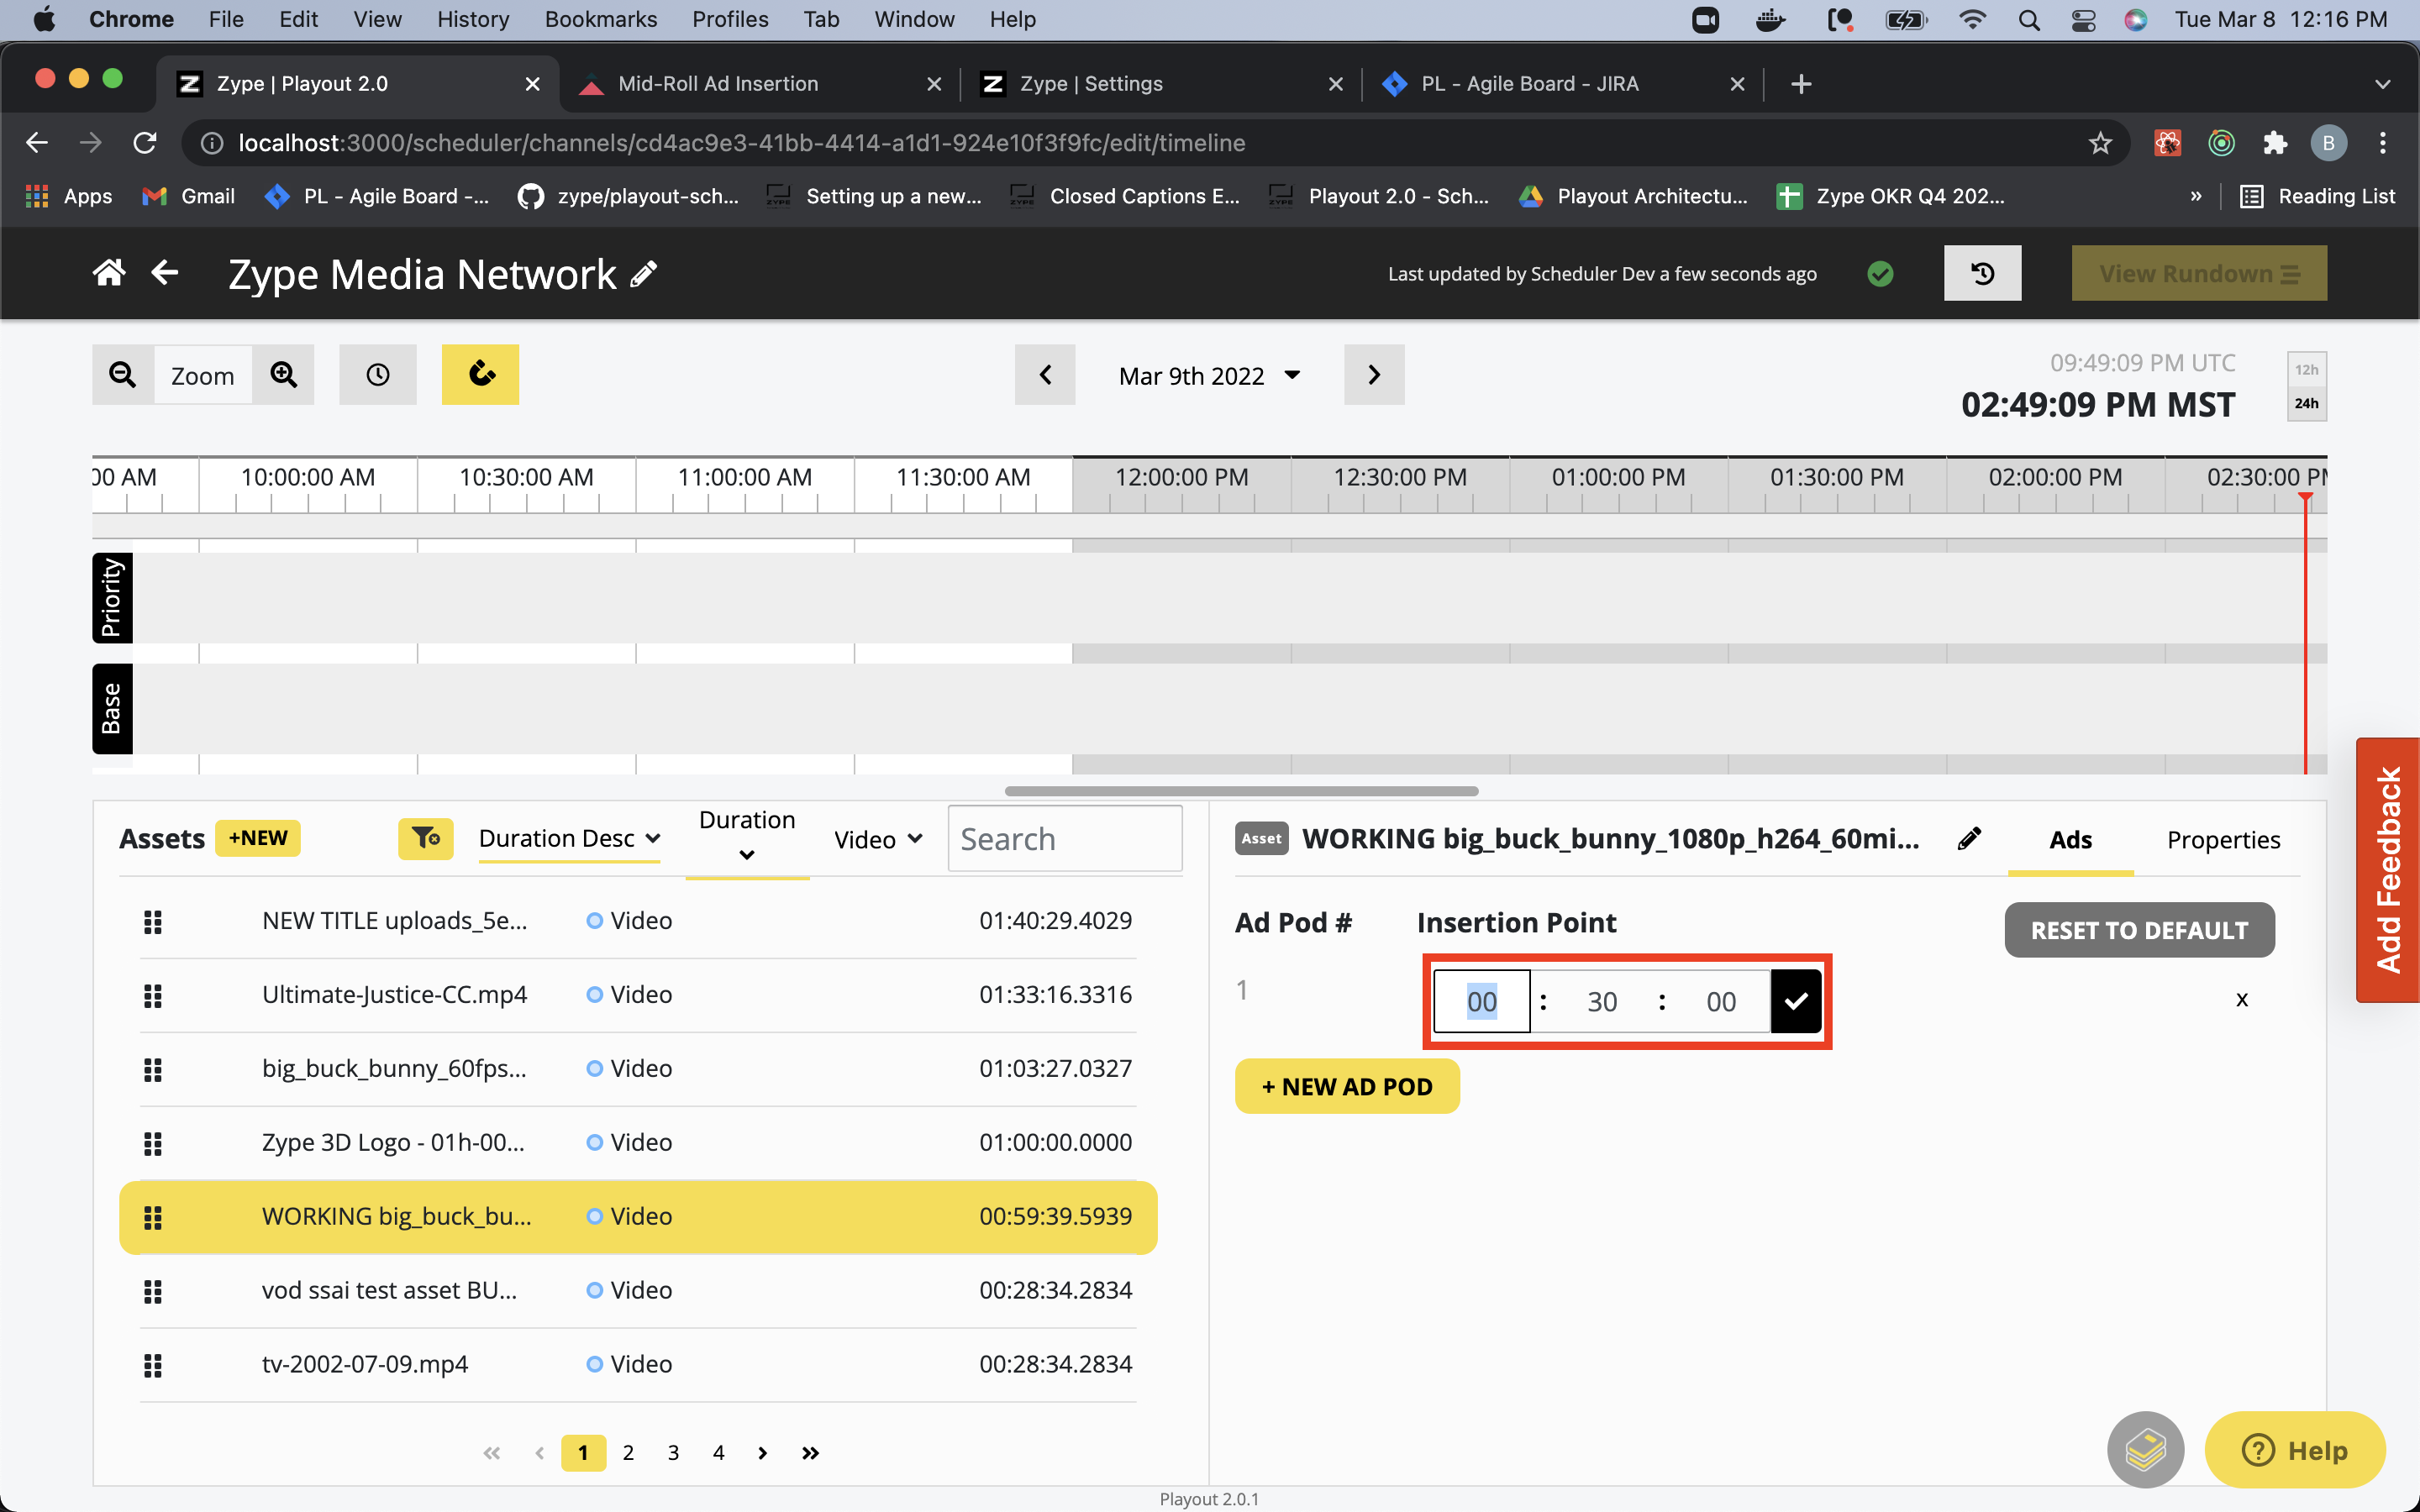
Task: Go to the next day
Action: (1374, 375)
